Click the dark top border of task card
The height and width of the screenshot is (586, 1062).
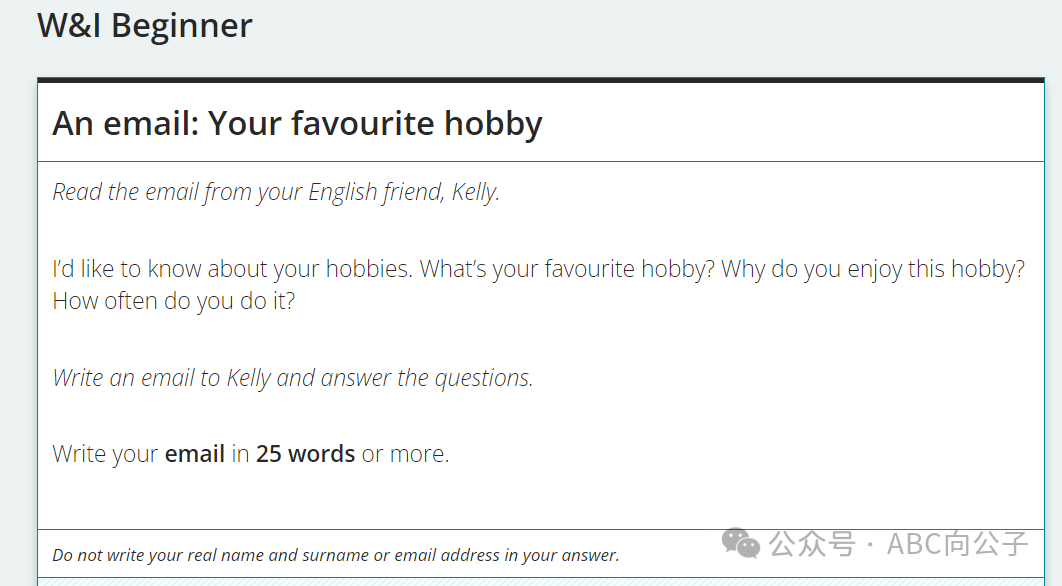(540, 80)
